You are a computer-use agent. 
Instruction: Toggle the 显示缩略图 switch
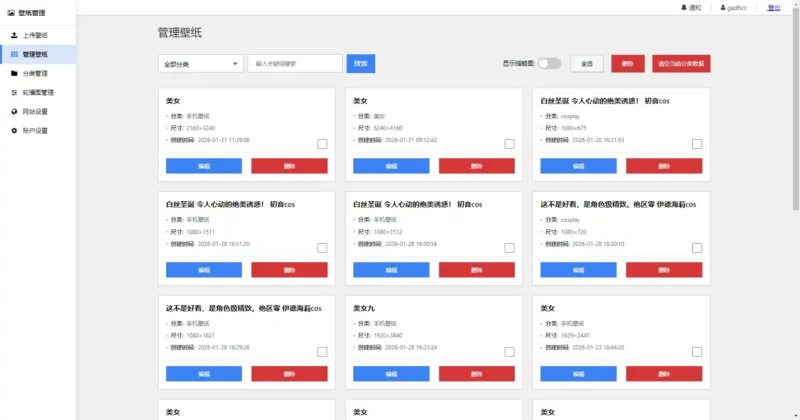(549, 63)
